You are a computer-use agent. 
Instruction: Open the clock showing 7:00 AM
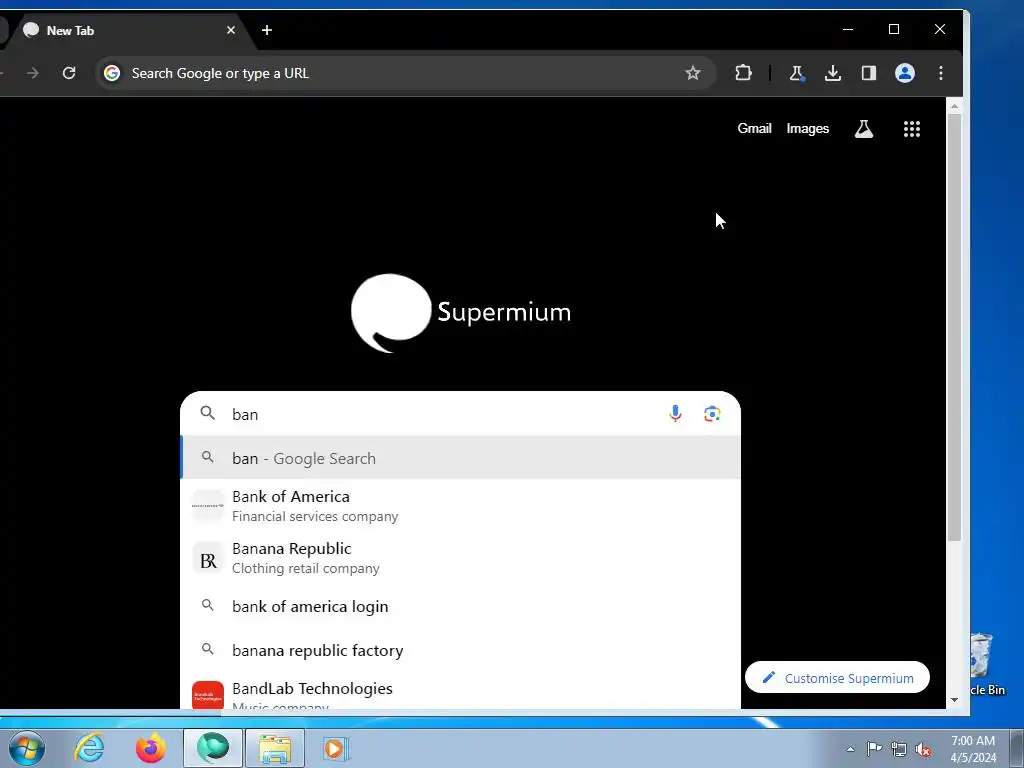click(973, 749)
